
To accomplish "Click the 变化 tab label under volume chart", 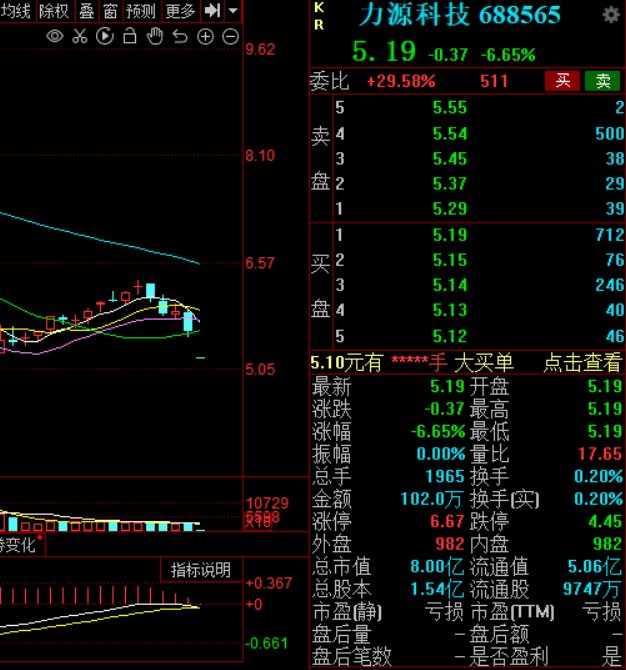I will pos(17,545).
